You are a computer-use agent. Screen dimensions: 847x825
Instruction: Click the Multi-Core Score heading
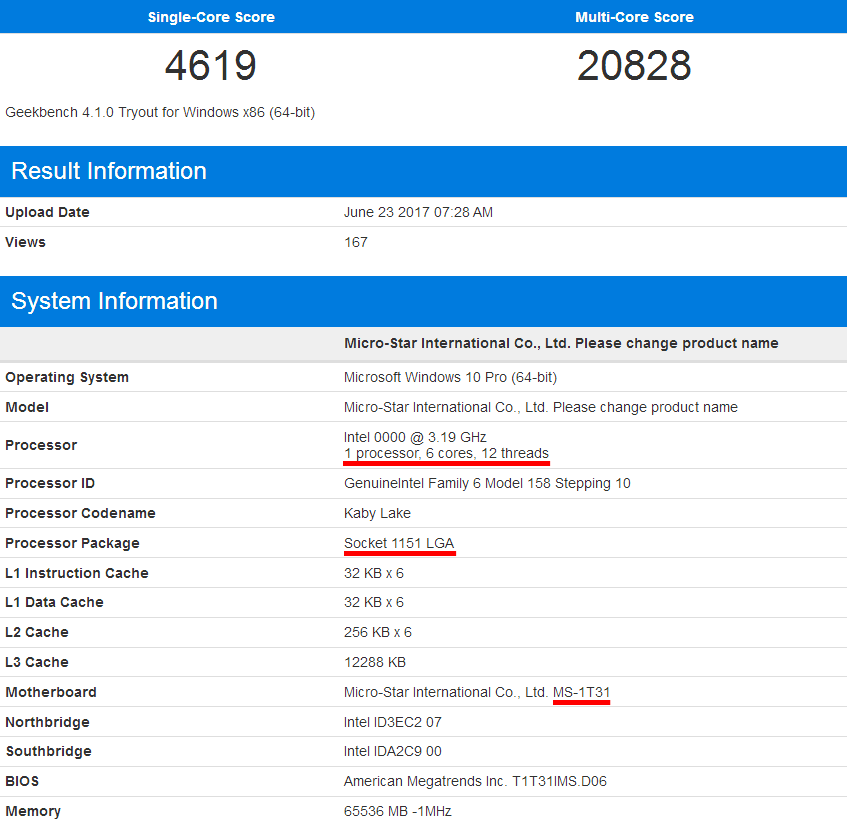click(634, 17)
